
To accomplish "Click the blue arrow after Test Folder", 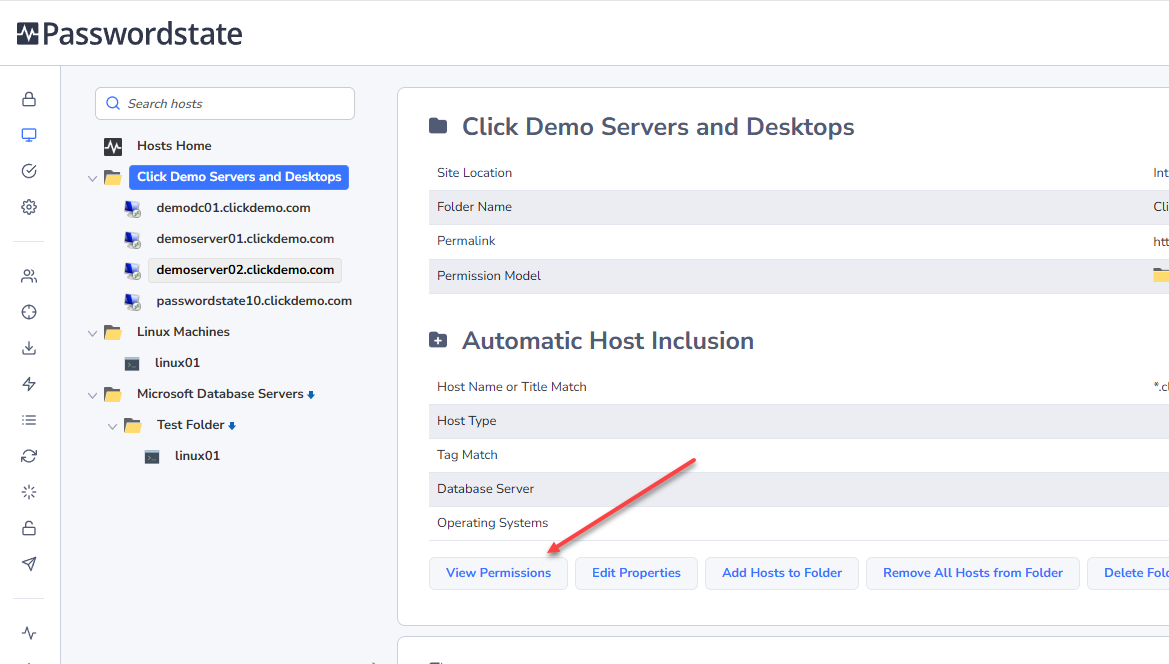I will click(232, 426).
